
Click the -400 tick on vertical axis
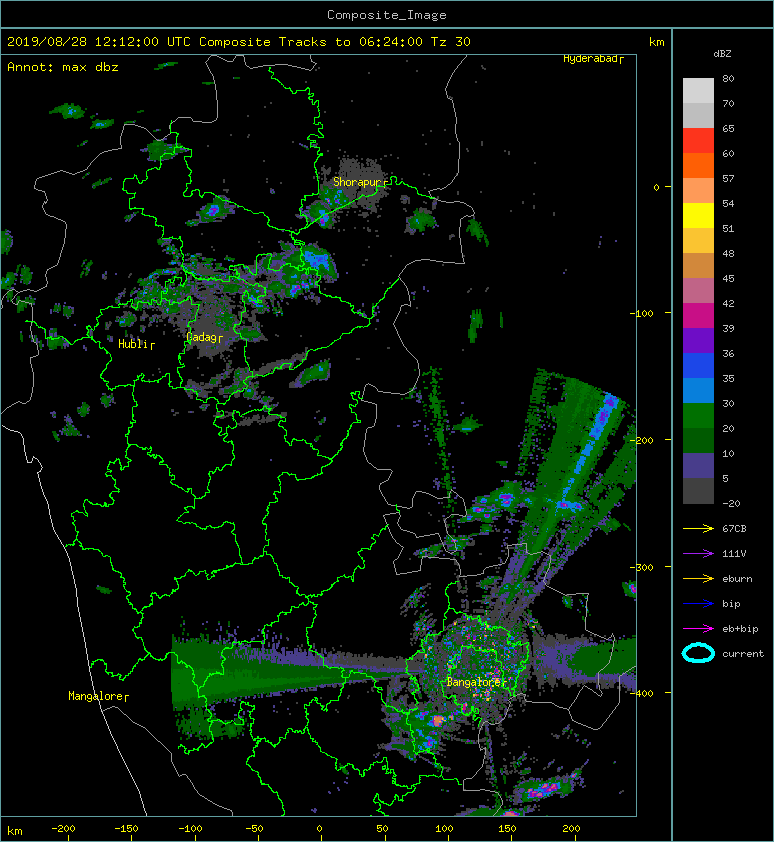(641, 693)
